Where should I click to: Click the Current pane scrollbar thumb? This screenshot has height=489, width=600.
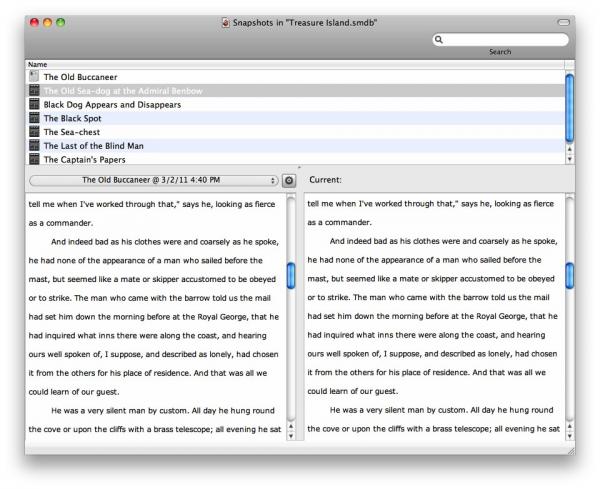pos(570,275)
